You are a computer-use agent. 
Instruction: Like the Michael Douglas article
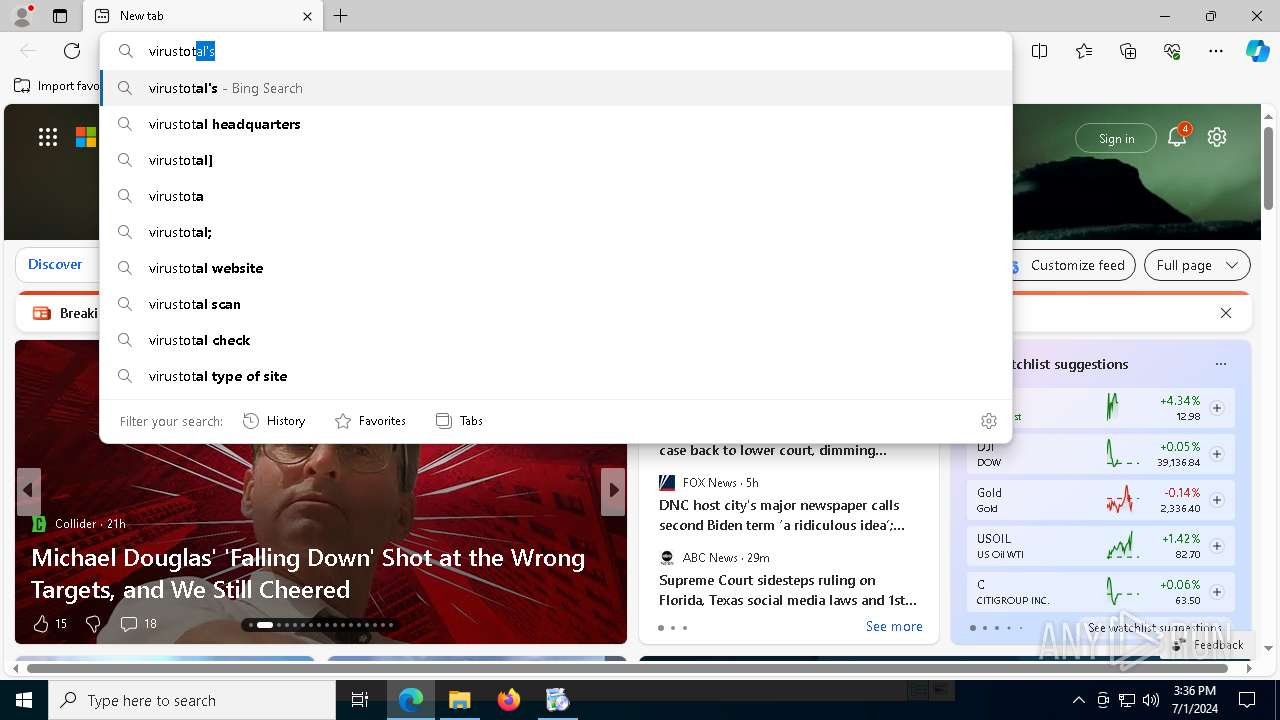[50, 624]
